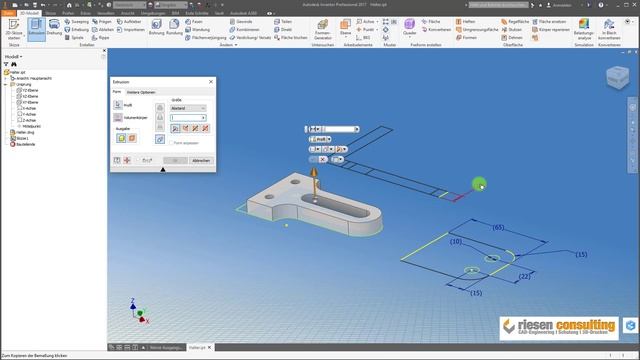This screenshot has height=360, width=640.
Task: Select second extrusion direction button
Action: pos(186,129)
